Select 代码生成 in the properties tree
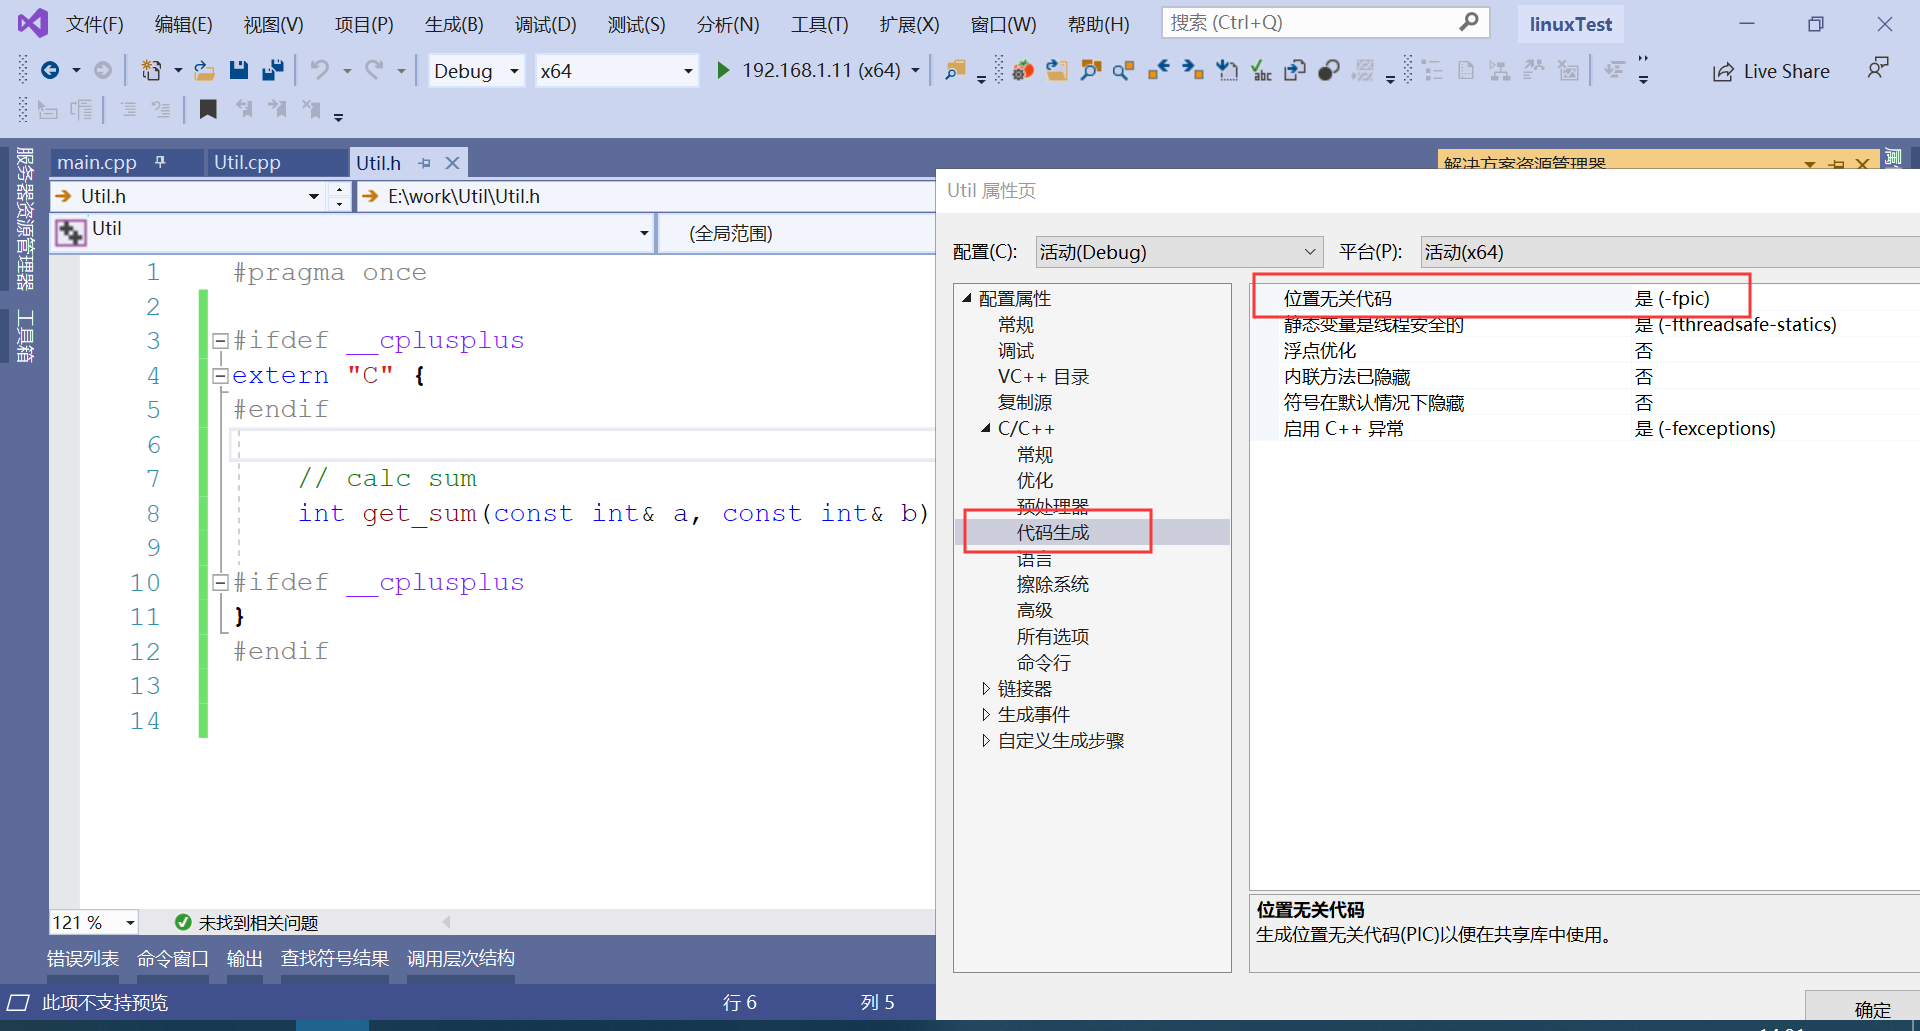The height and width of the screenshot is (1031, 1920). coord(1052,532)
